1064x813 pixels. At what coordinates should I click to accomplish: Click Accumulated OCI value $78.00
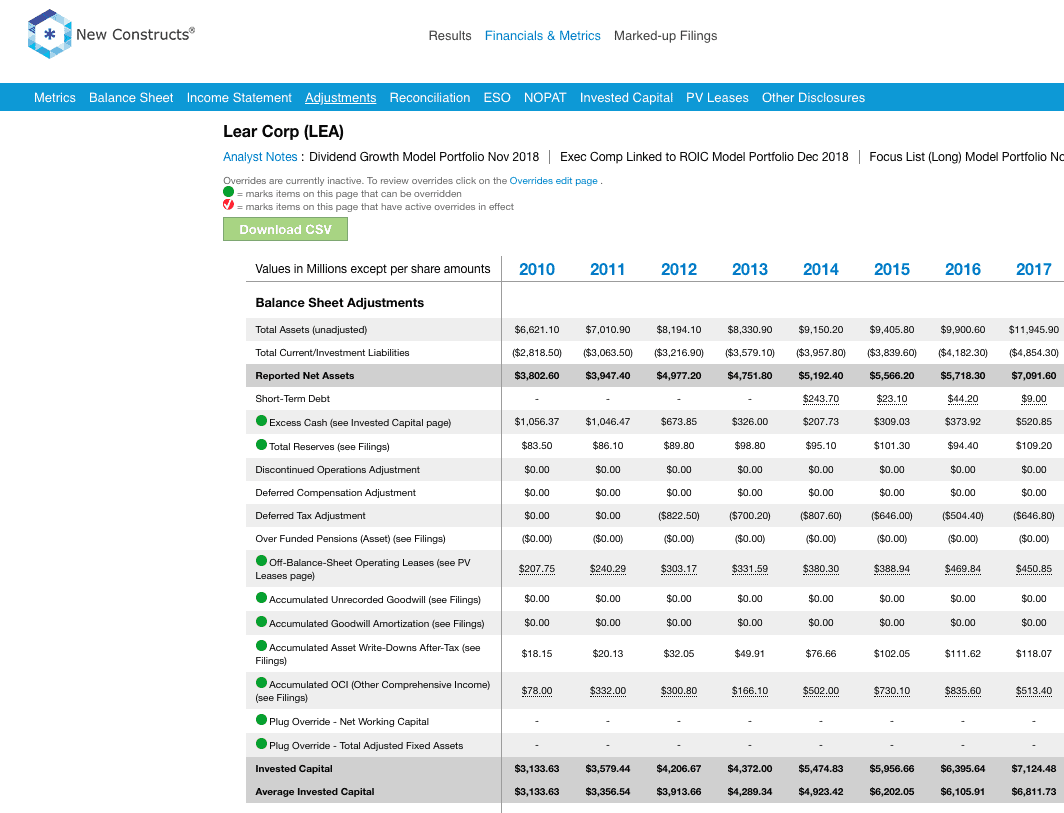[x=537, y=691]
